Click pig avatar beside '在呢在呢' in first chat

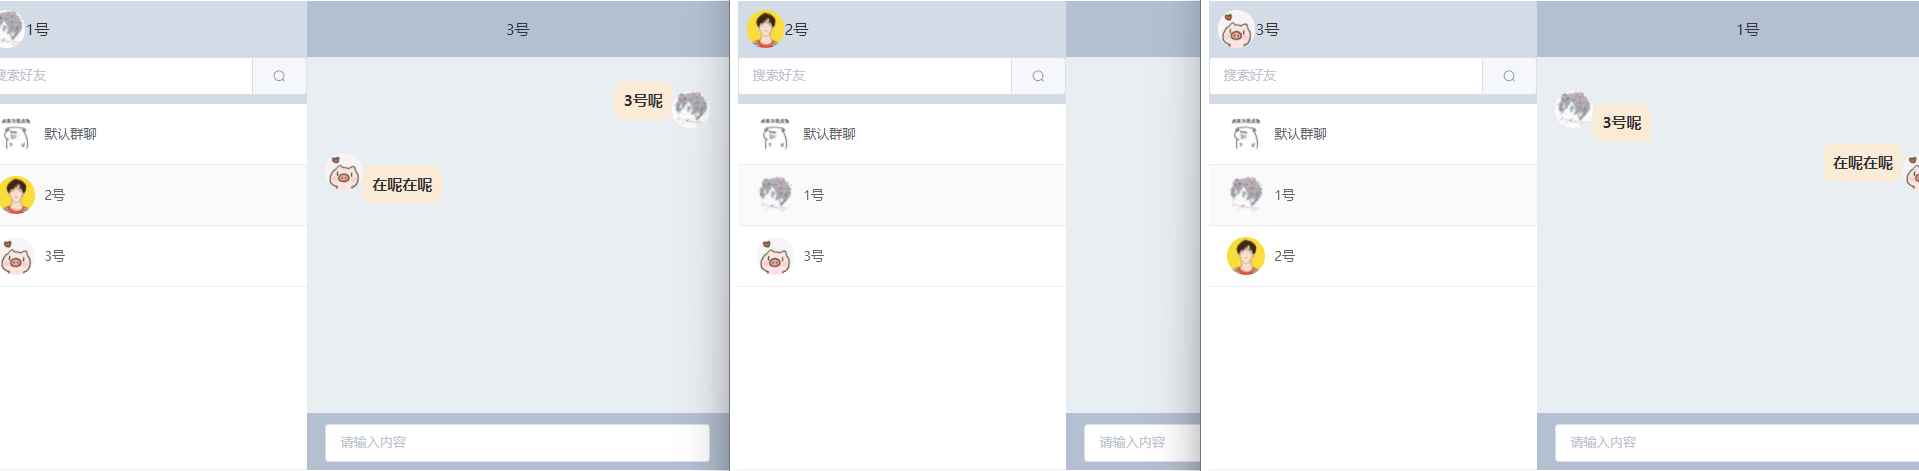pos(344,174)
